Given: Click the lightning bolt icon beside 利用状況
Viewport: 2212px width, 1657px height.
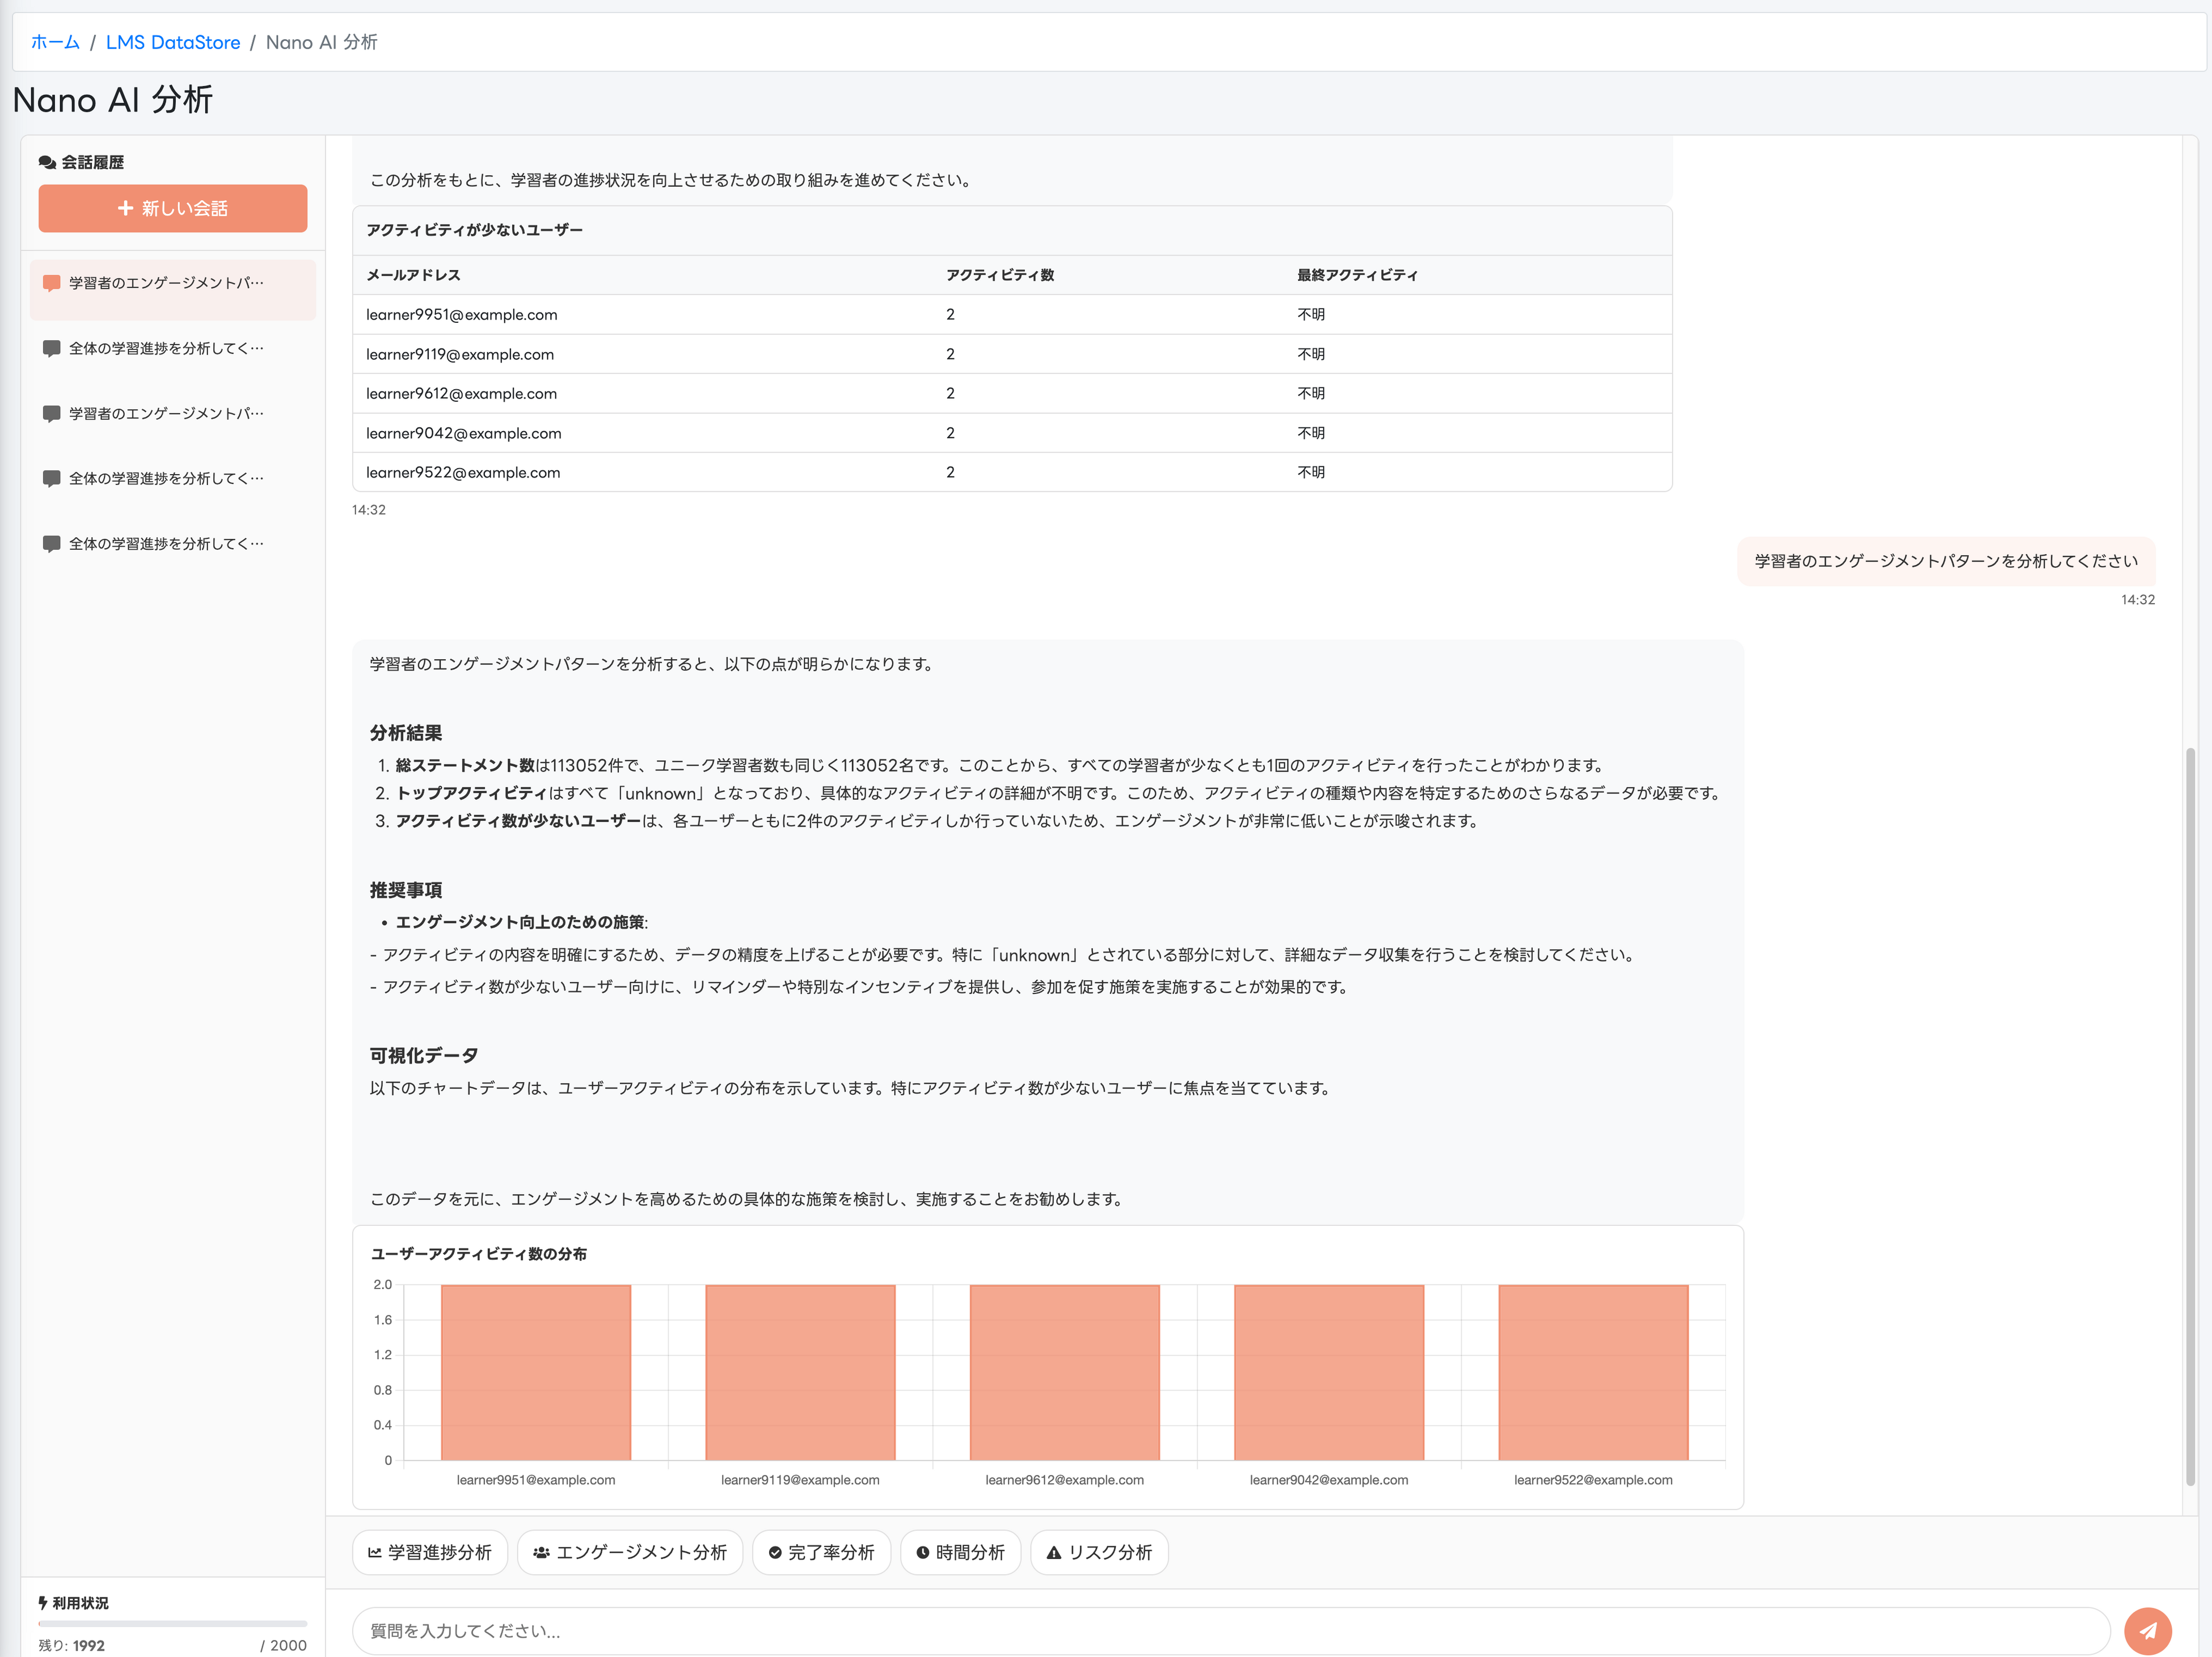Looking at the screenshot, I should [x=43, y=1602].
